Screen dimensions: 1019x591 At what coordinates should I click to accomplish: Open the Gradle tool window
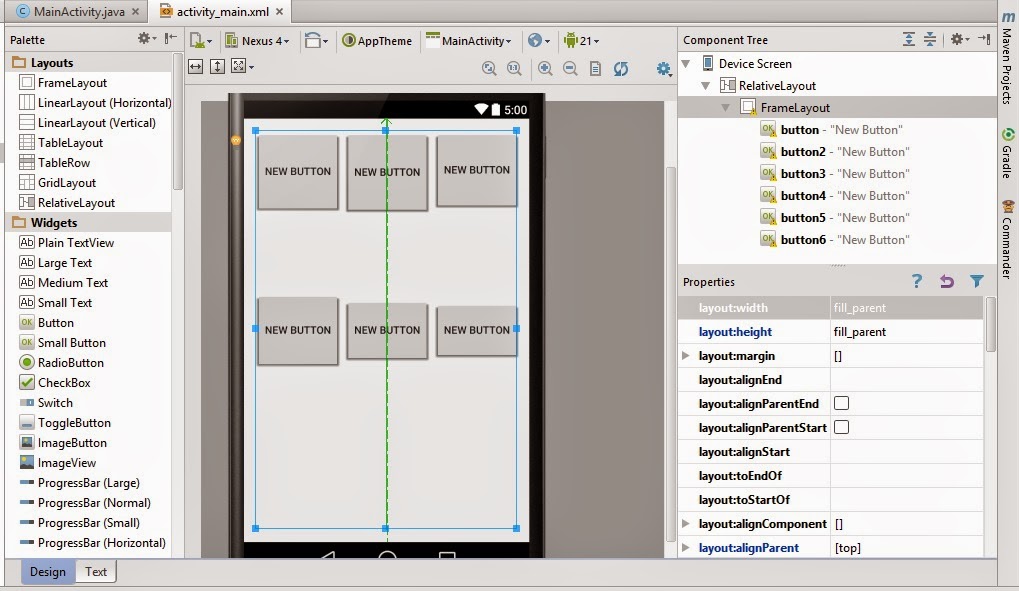point(1009,160)
